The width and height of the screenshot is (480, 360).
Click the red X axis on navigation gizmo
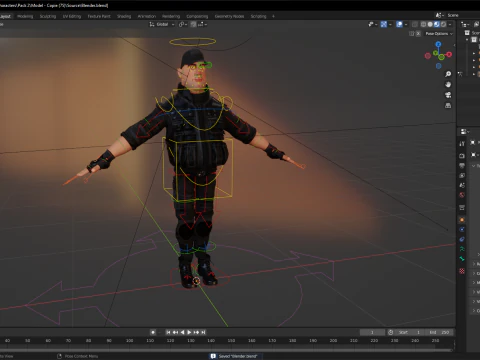pyautogui.click(x=449, y=54)
